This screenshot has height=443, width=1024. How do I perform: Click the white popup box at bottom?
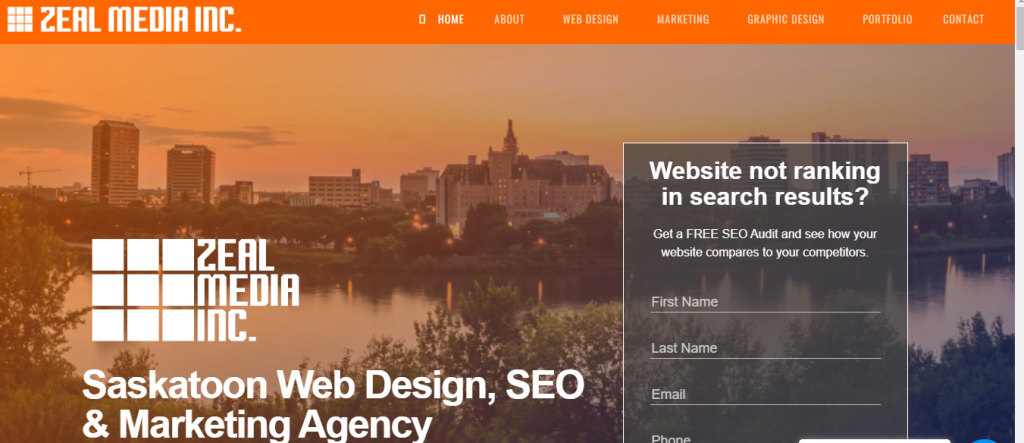pos(874,441)
